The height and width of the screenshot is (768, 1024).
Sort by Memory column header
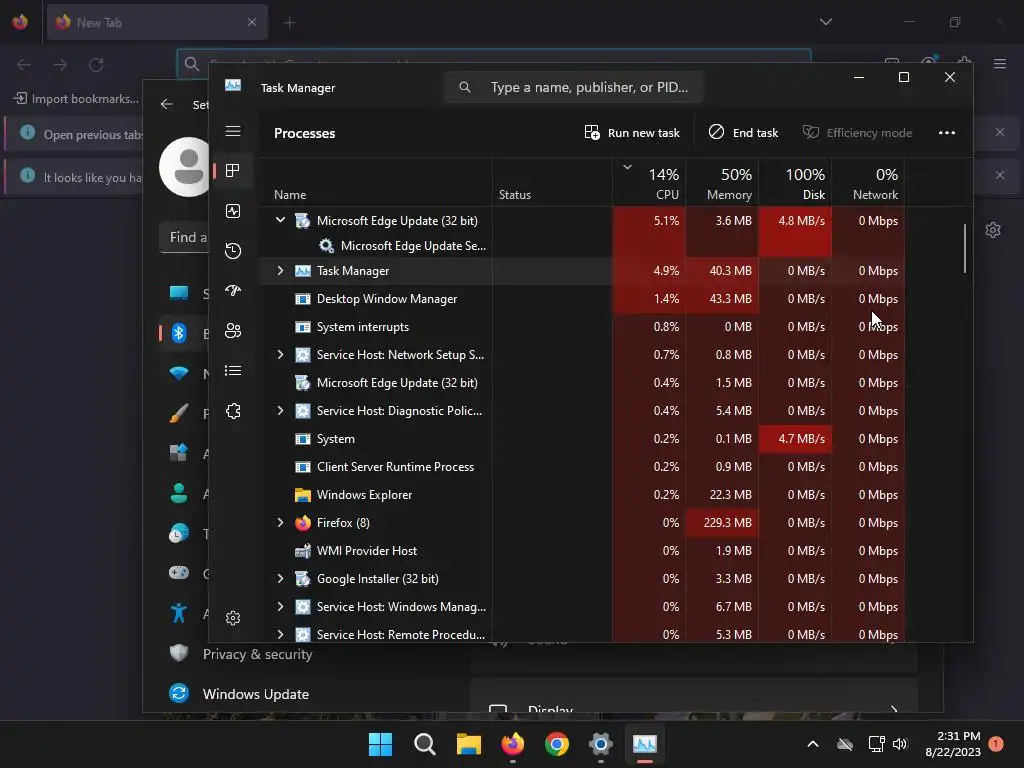722,183
